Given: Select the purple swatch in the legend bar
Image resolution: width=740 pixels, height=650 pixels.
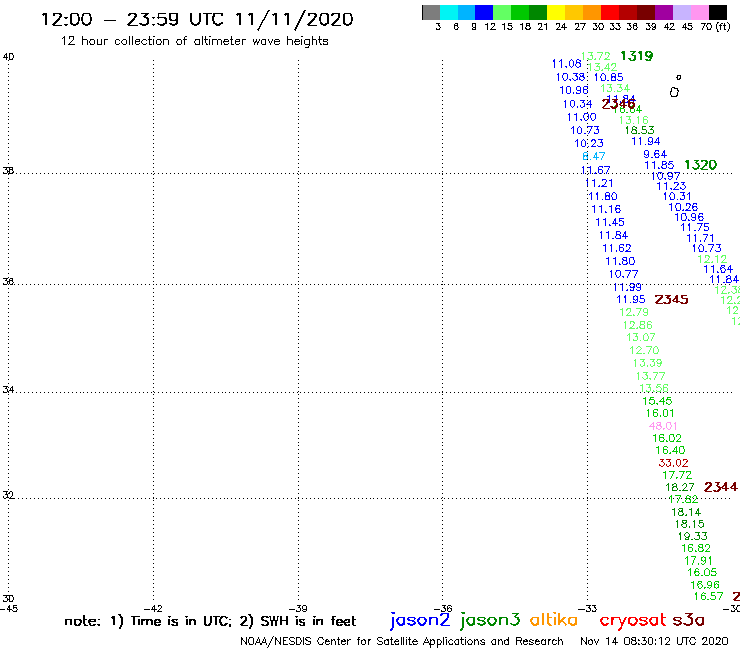Looking at the screenshot, I should click(664, 12).
